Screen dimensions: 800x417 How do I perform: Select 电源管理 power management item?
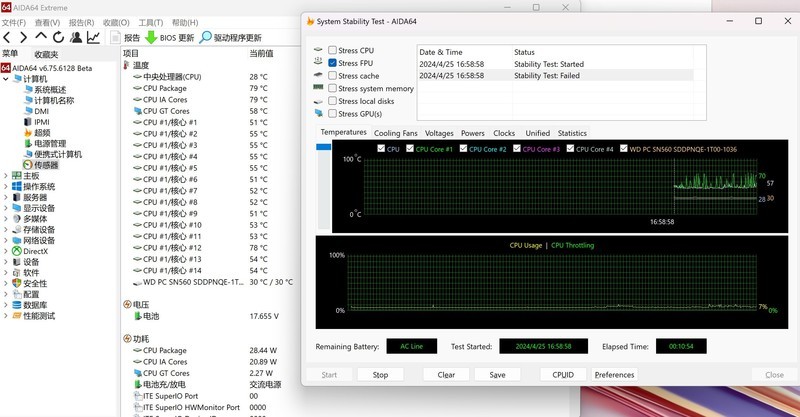pos(50,143)
